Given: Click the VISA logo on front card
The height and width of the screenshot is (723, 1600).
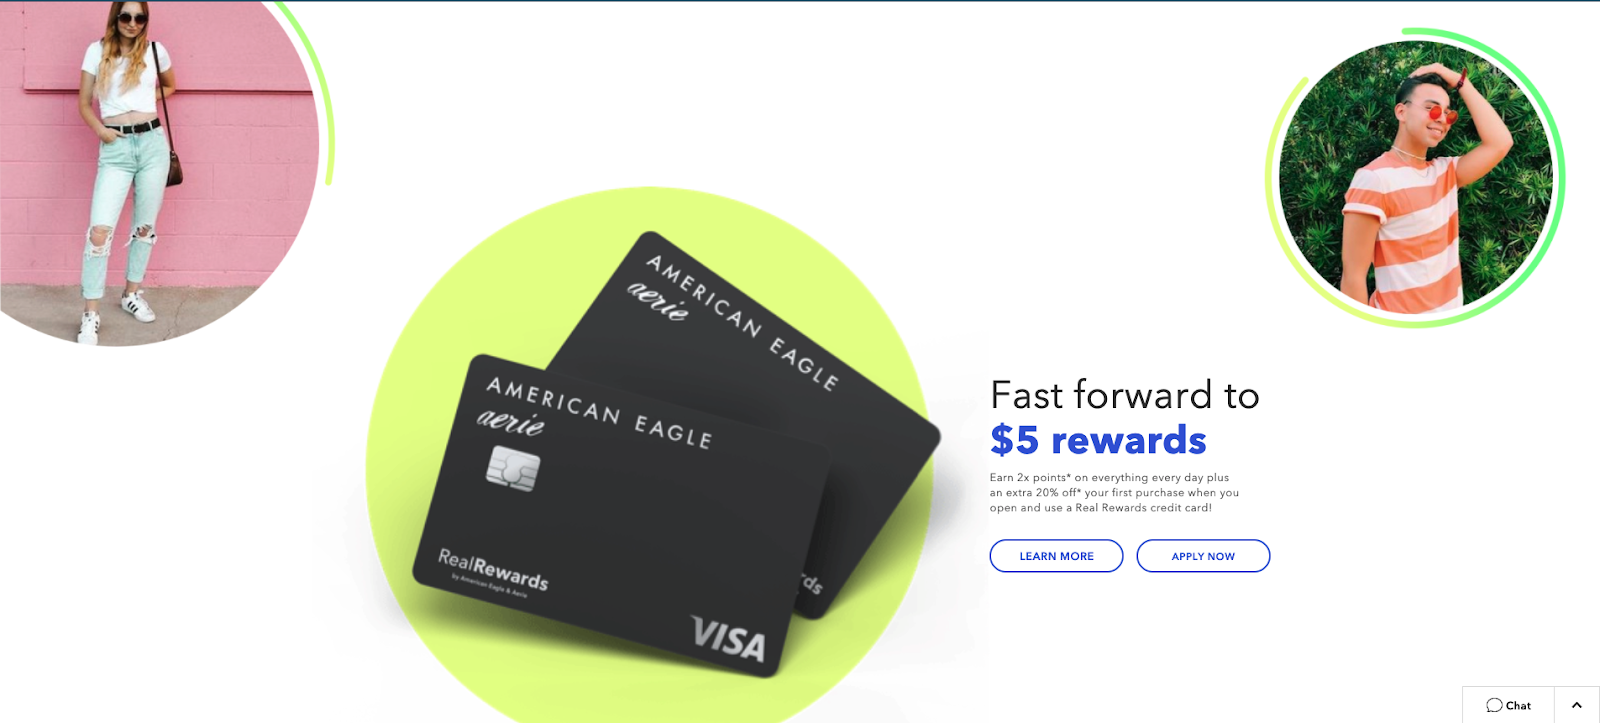Looking at the screenshot, I should (x=729, y=640).
